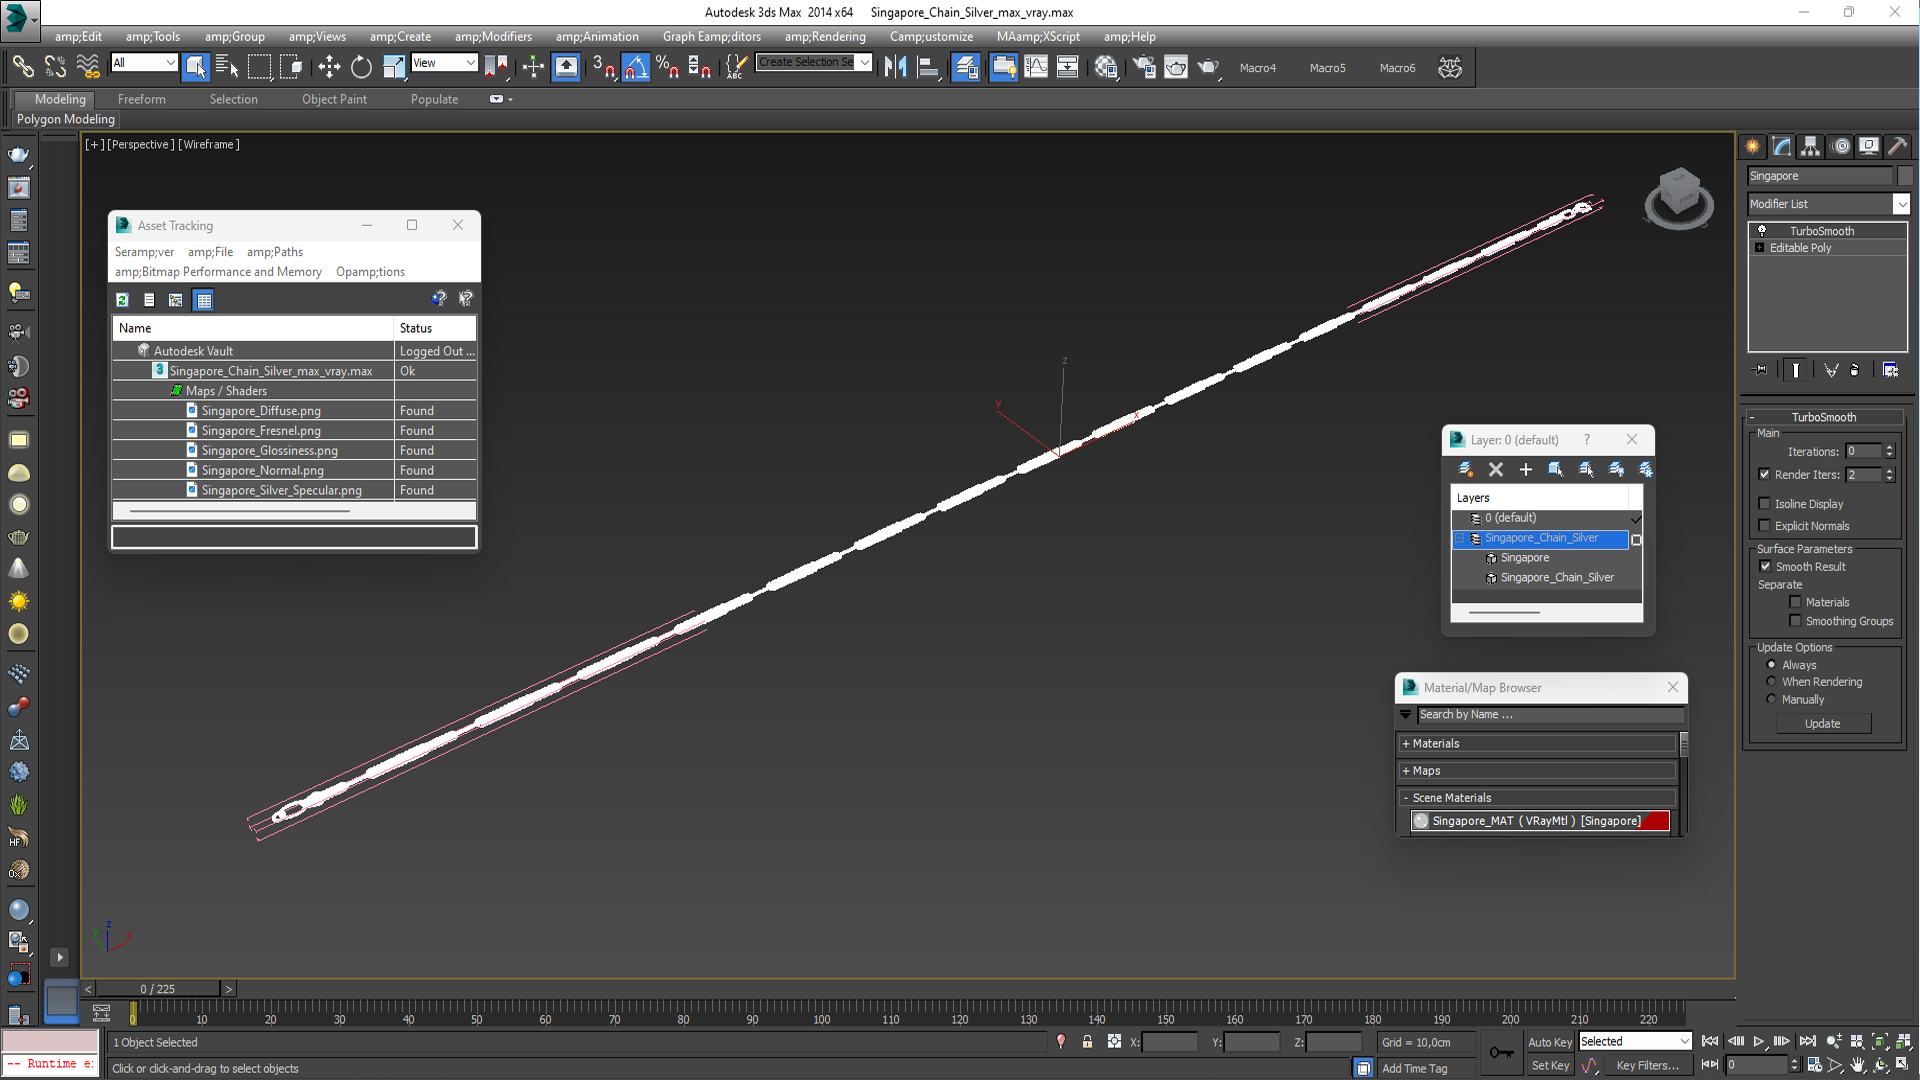Activate the Select Object tool

[195, 67]
